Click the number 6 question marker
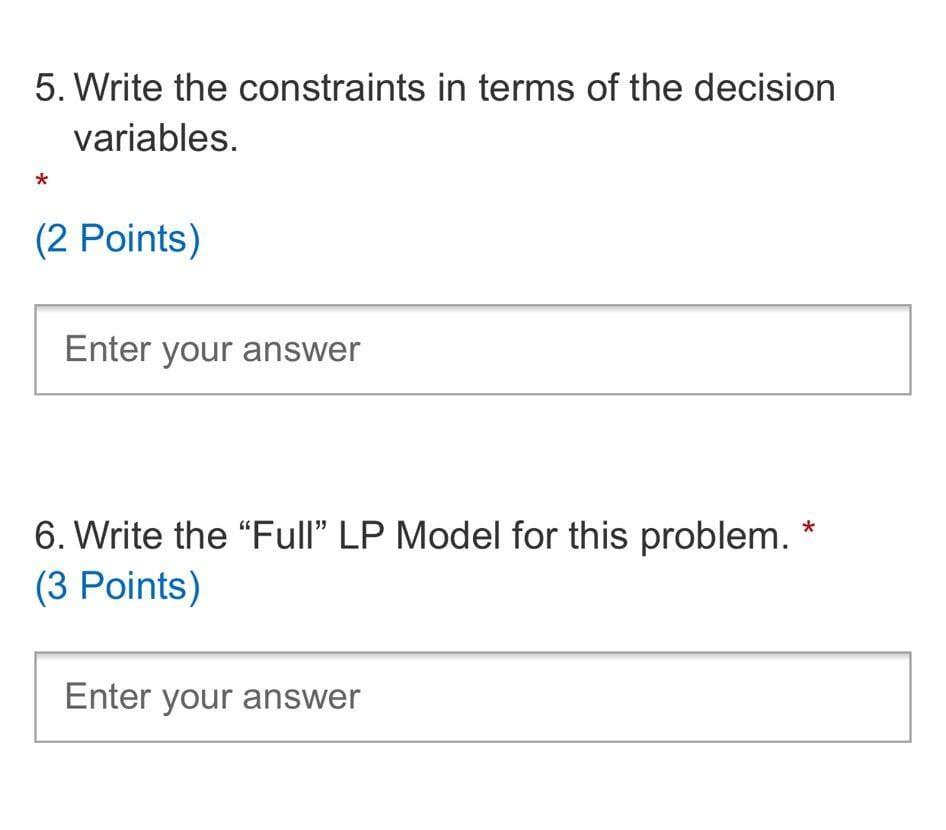 [x=48, y=536]
